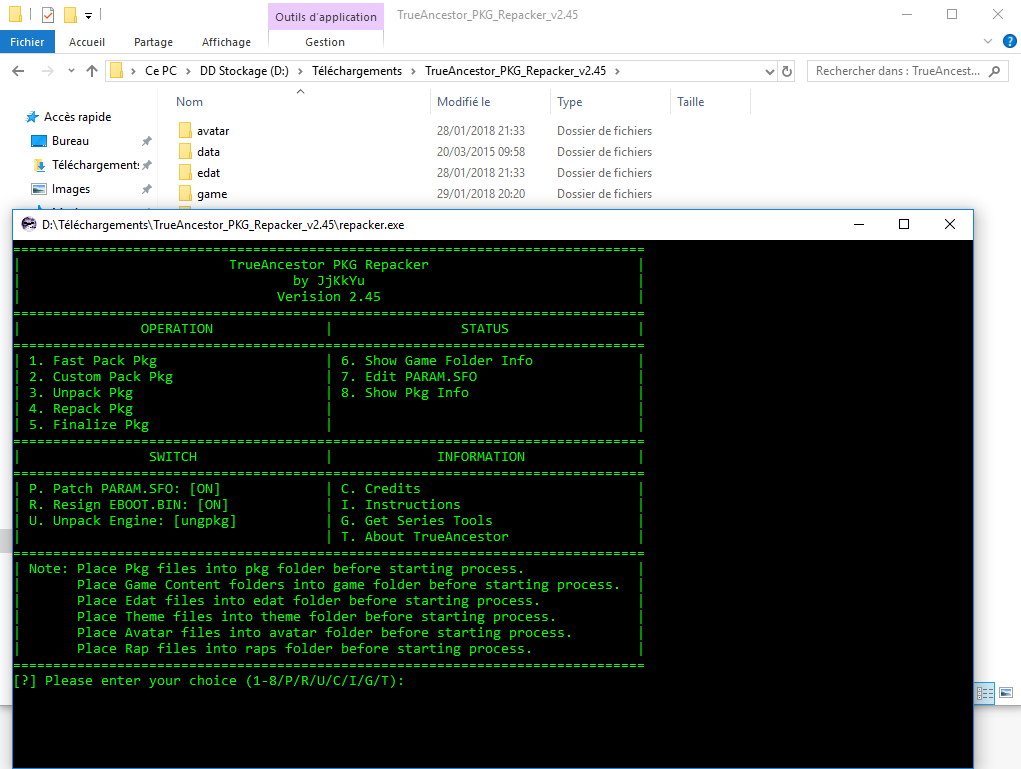Select the game folder name
The image size is (1021, 769).
212,193
